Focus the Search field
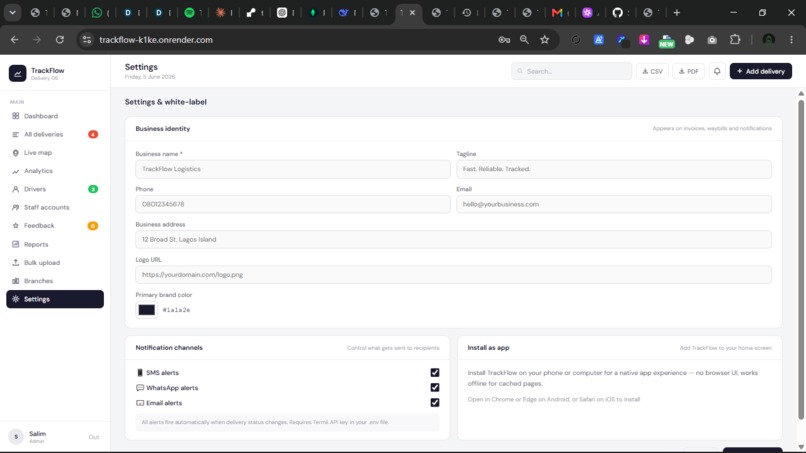This screenshot has height=453, width=806. pyautogui.click(x=571, y=71)
